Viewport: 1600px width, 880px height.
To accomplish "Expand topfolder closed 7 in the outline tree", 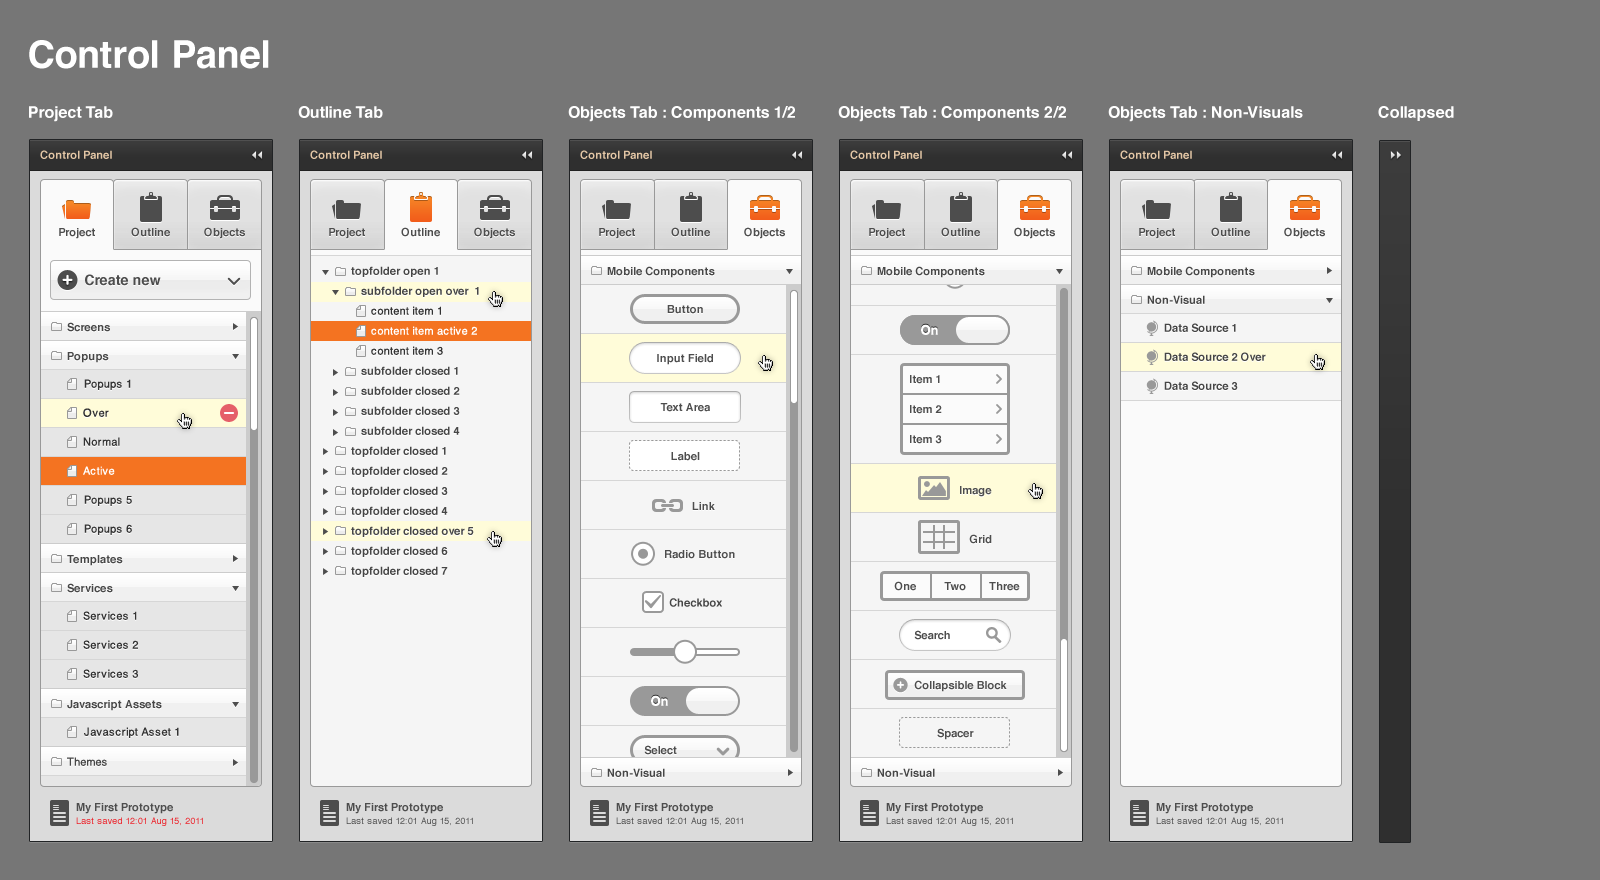I will [x=325, y=572].
